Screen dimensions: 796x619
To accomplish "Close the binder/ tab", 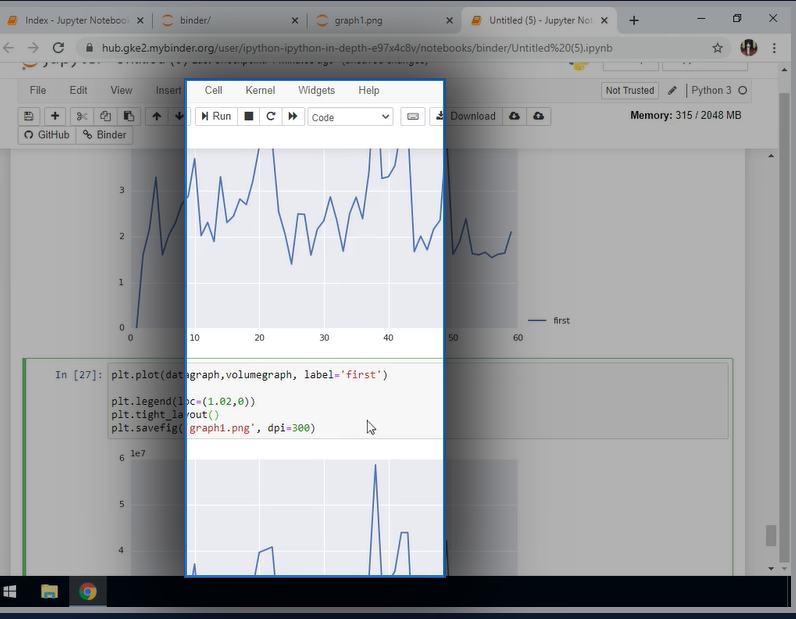I will (x=295, y=20).
